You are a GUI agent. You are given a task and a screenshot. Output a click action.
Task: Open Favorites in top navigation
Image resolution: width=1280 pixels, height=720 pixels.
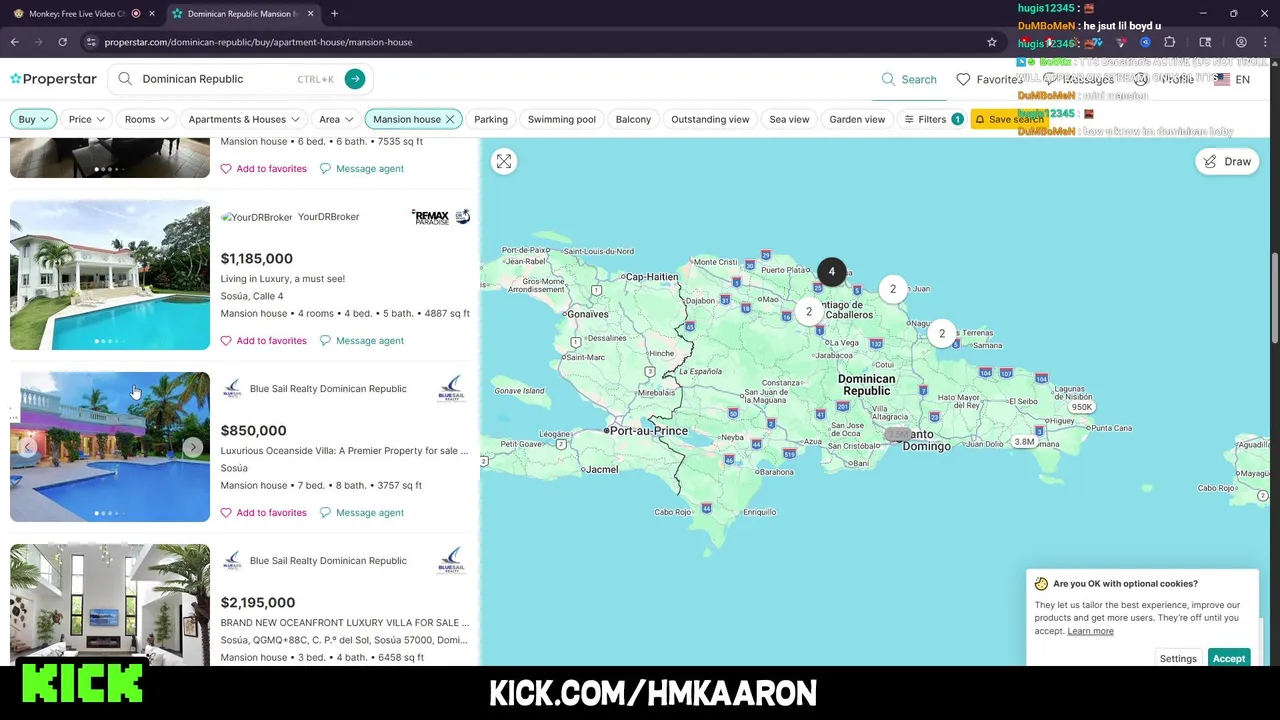click(x=990, y=79)
